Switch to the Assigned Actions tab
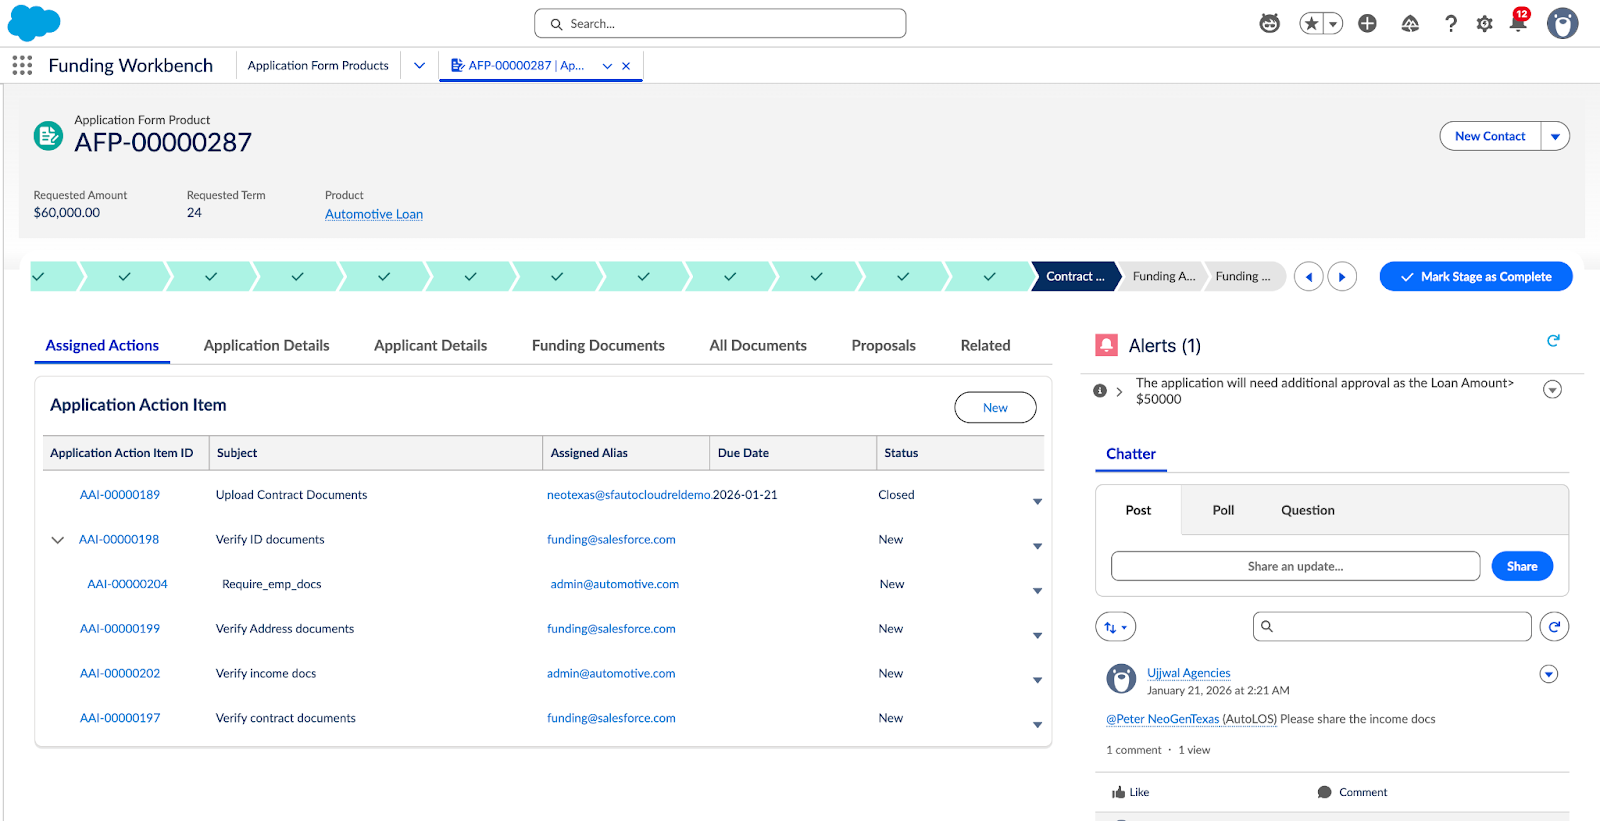 click(102, 345)
